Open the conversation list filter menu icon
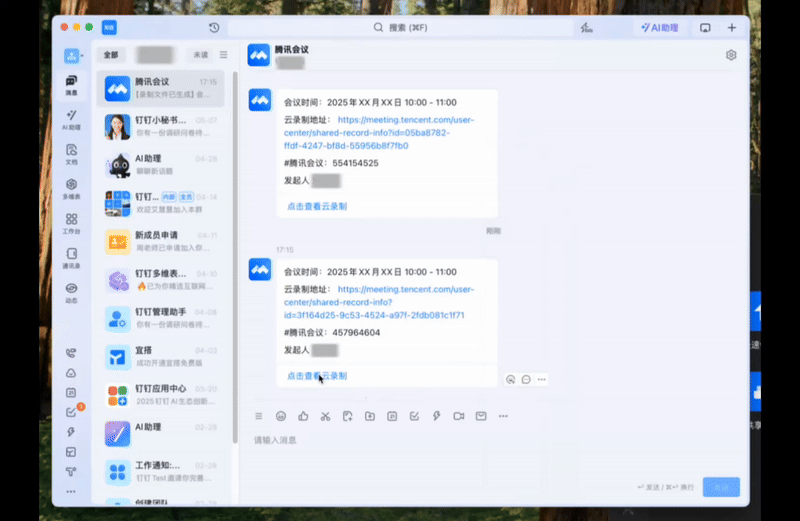 [x=223, y=55]
